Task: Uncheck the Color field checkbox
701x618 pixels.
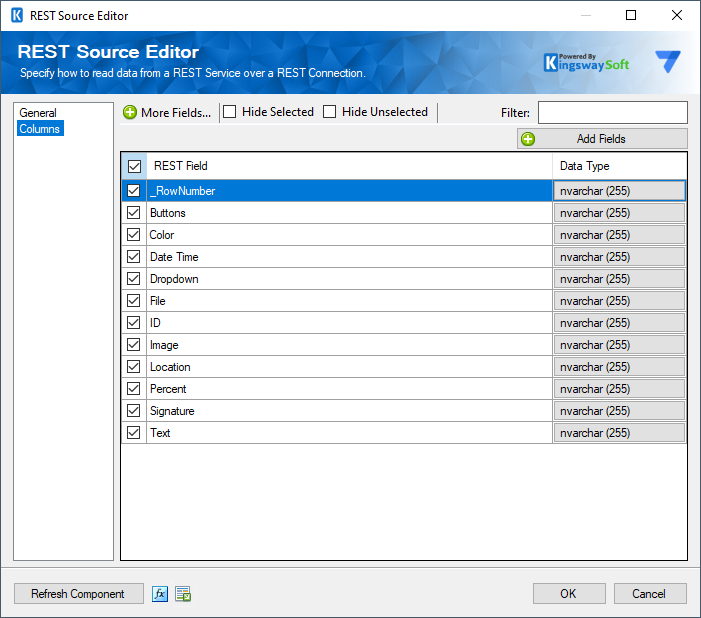Action: [134, 234]
